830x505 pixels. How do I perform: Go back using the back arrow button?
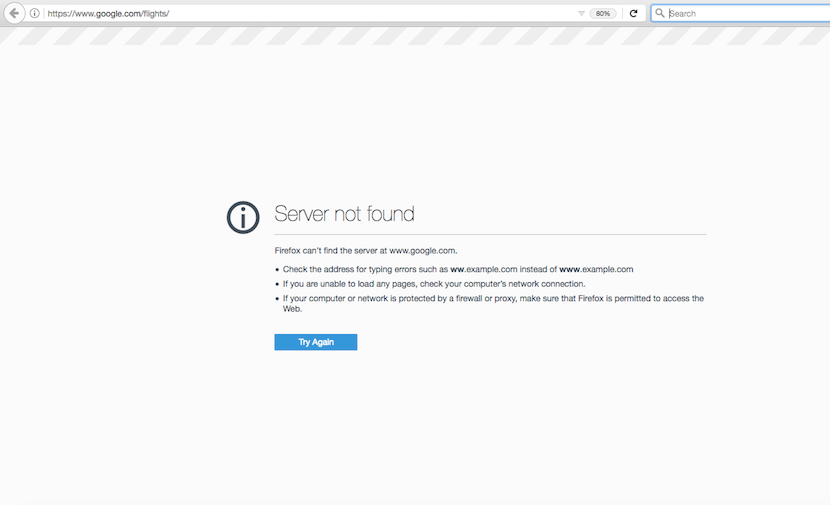(x=14, y=13)
